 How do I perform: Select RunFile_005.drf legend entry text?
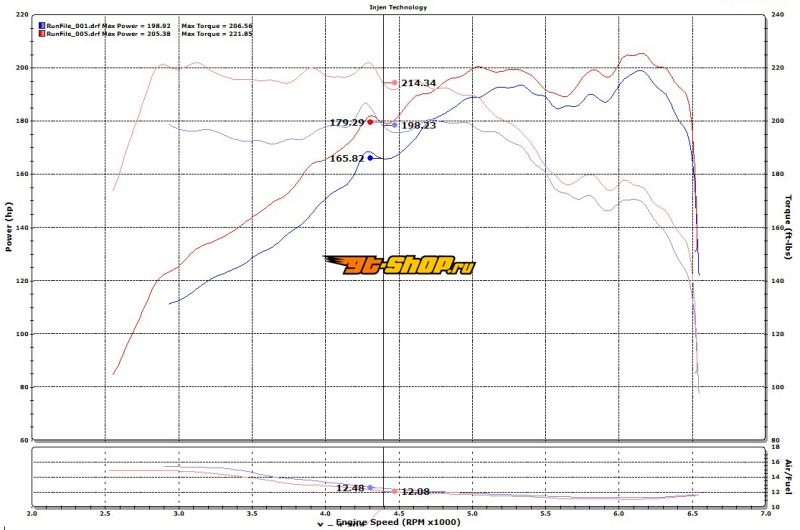click(71, 33)
